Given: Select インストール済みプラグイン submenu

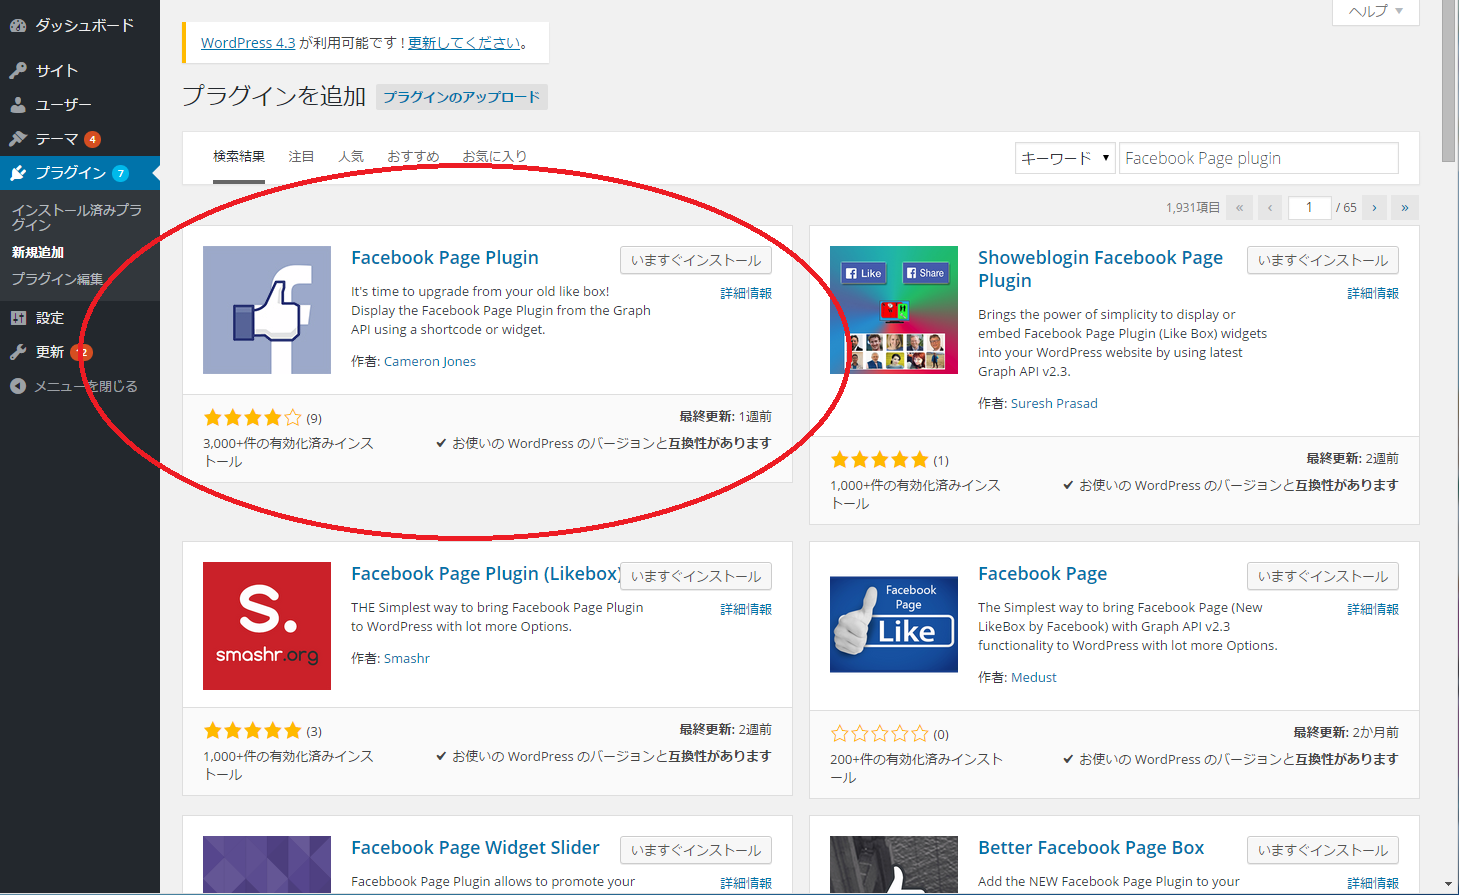Looking at the screenshot, I should pos(77,217).
